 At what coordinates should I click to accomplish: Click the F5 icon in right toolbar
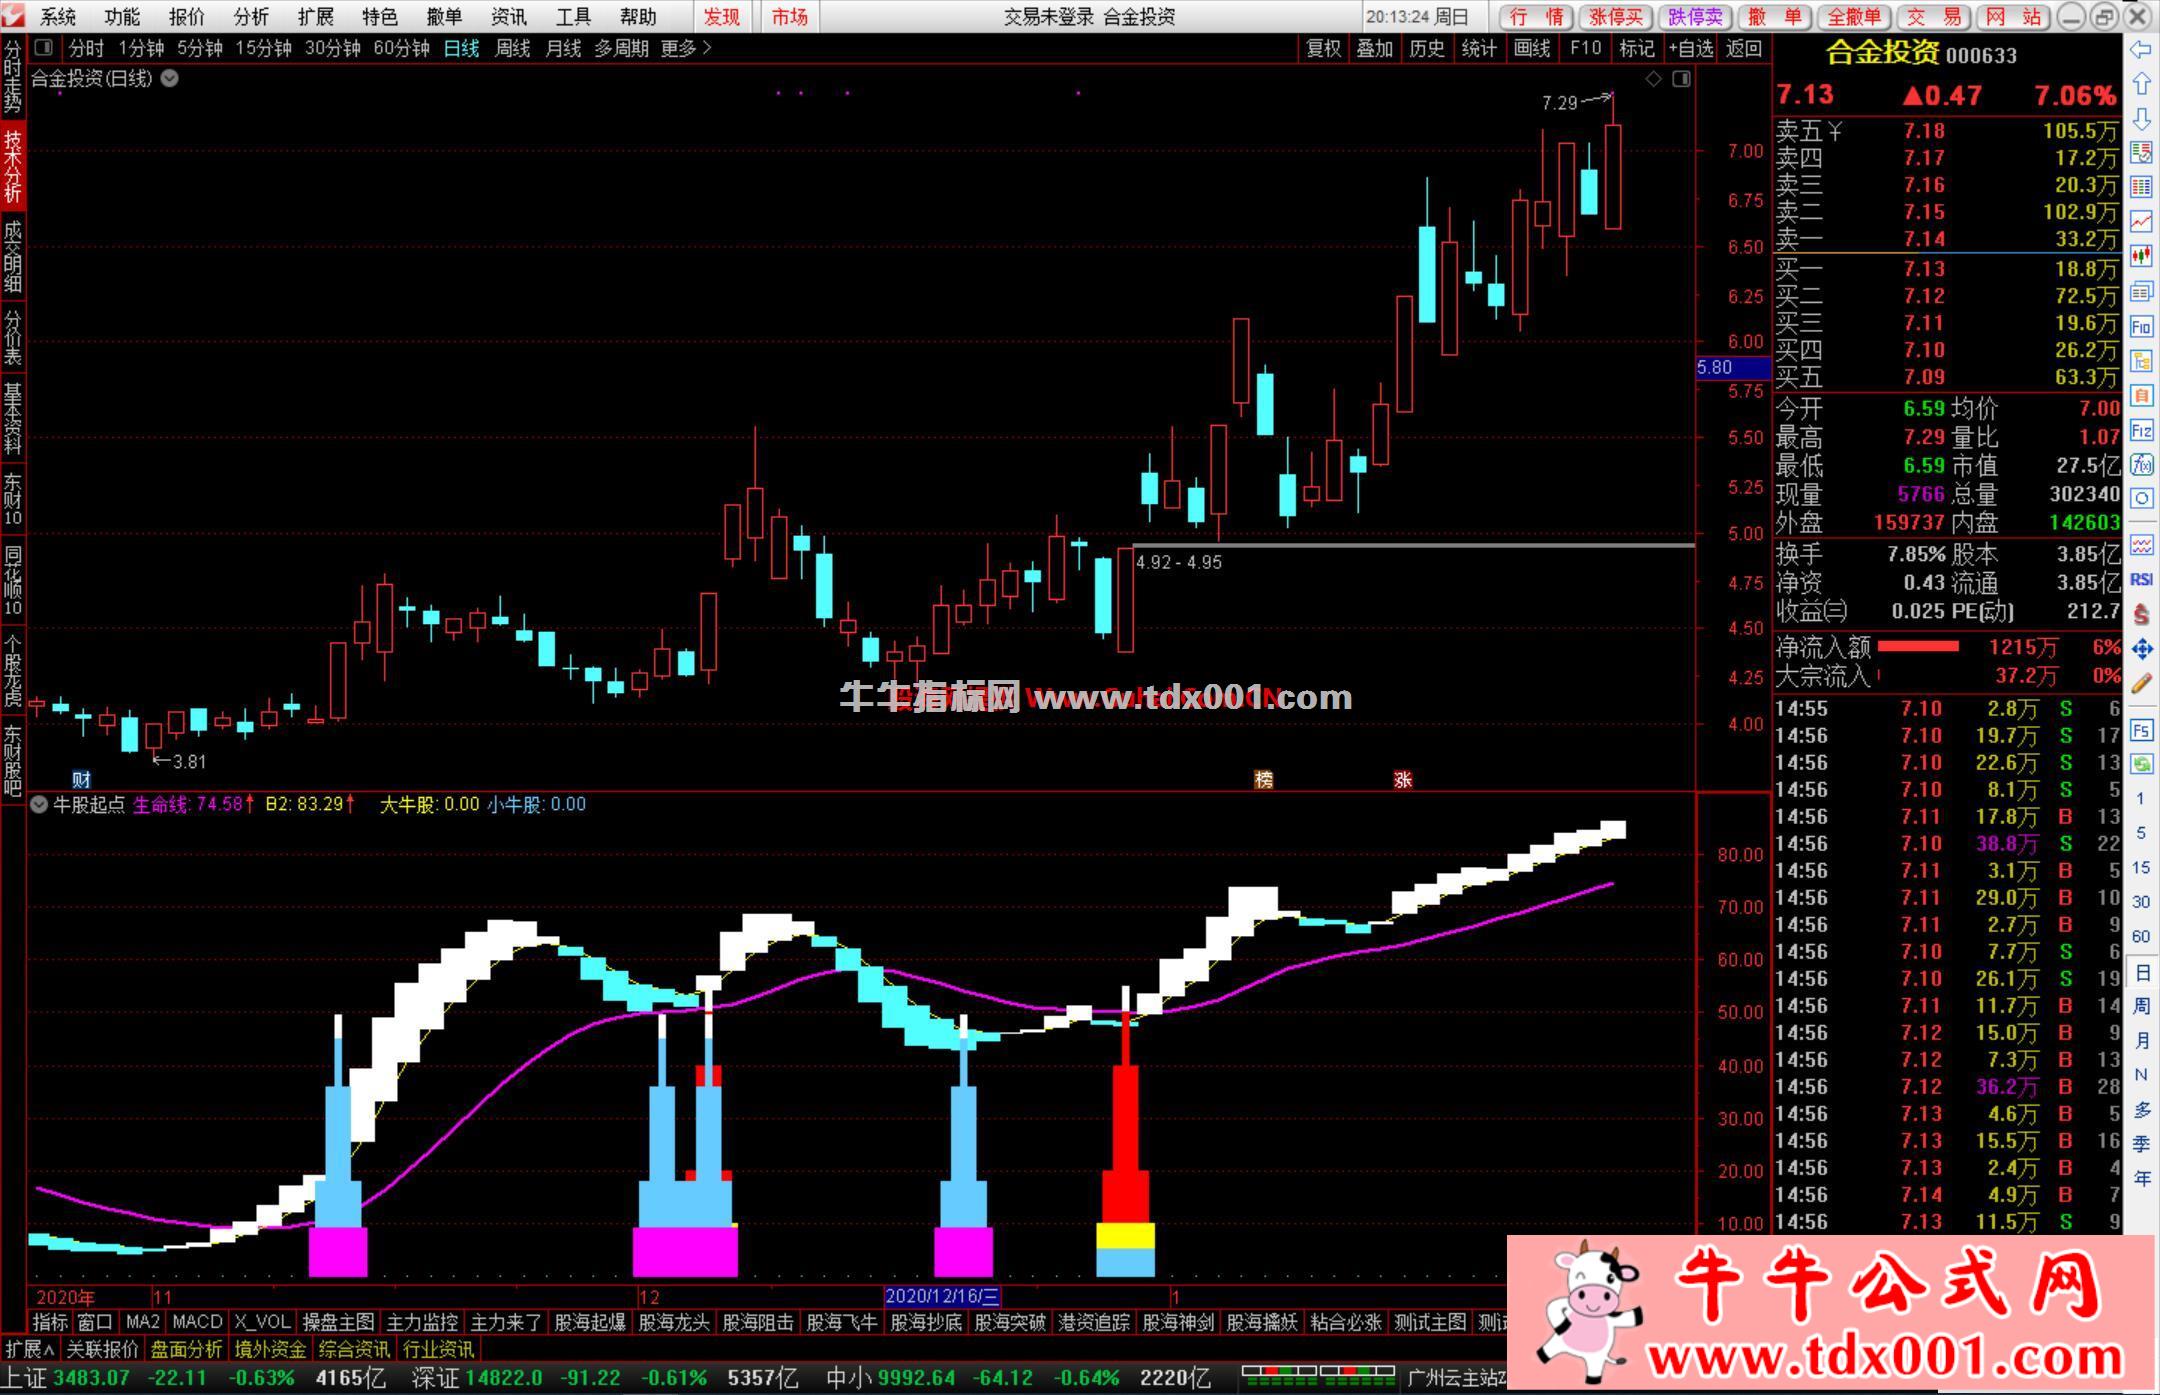(x=2141, y=730)
